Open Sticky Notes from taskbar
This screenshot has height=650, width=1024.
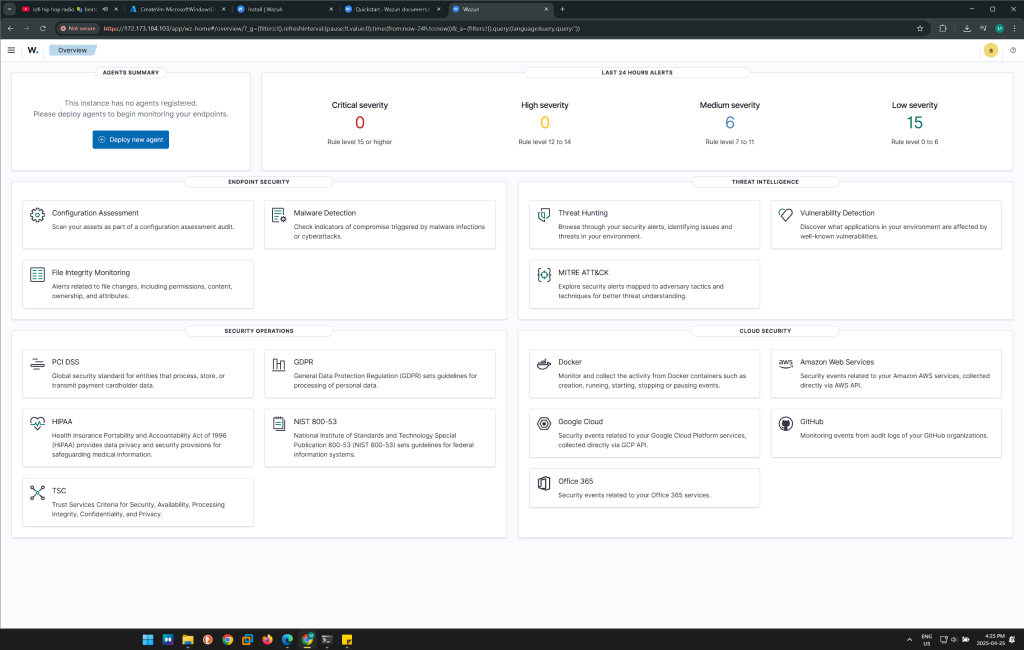347,640
